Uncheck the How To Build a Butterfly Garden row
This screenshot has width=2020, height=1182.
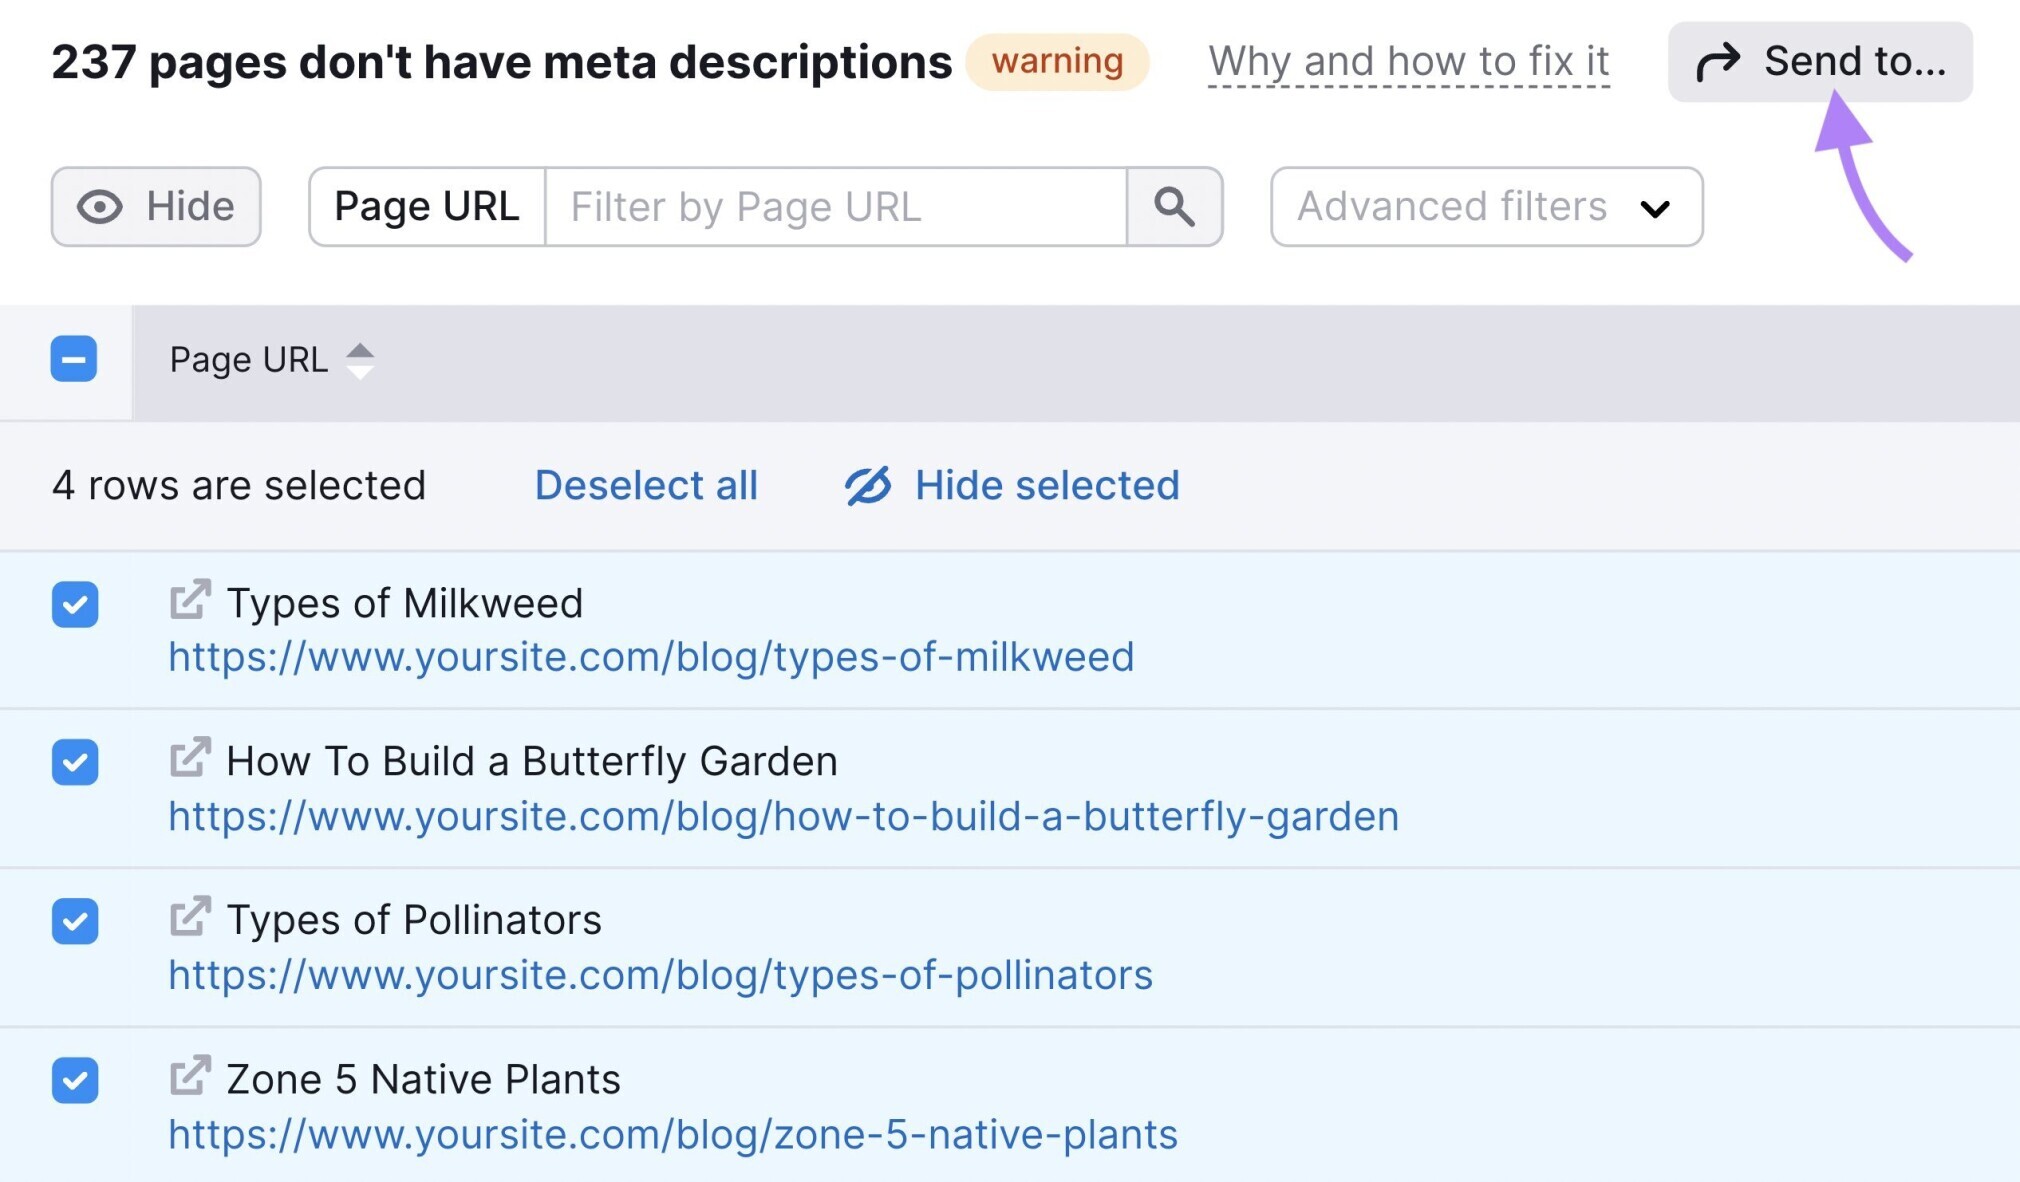click(75, 762)
